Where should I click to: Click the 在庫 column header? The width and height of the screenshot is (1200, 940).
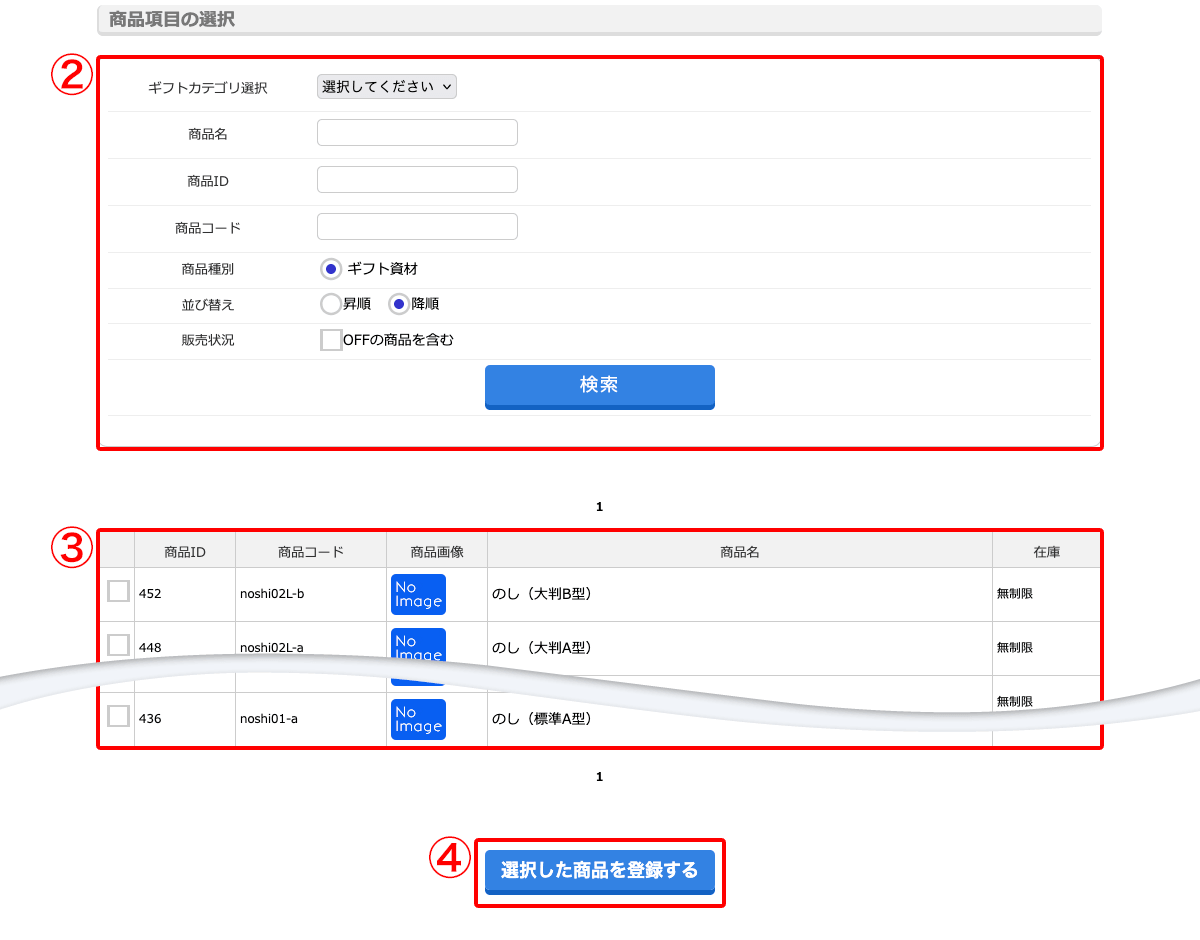click(x=1046, y=552)
